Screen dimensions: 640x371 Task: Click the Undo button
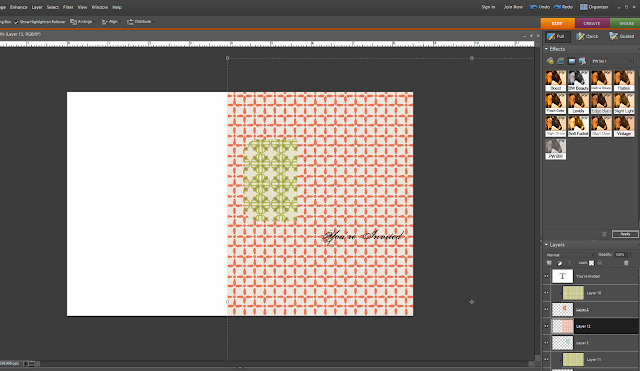pyautogui.click(x=540, y=7)
